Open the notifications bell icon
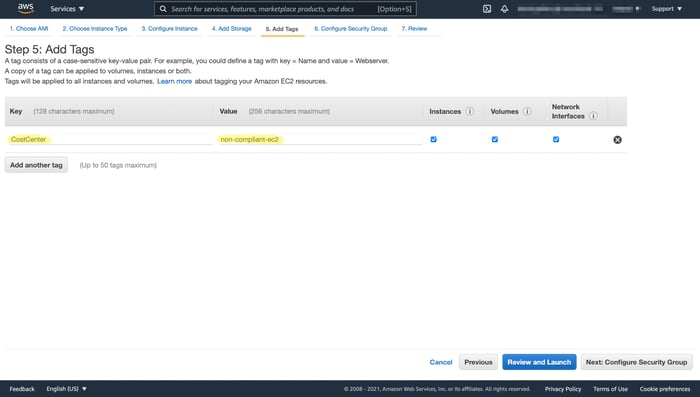This screenshot has height=397, width=700. tap(504, 8)
